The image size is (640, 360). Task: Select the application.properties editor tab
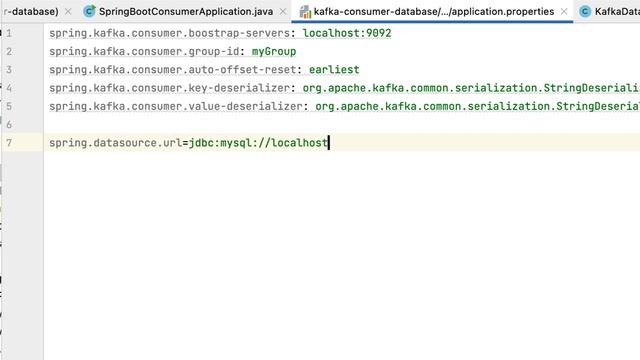click(x=433, y=11)
